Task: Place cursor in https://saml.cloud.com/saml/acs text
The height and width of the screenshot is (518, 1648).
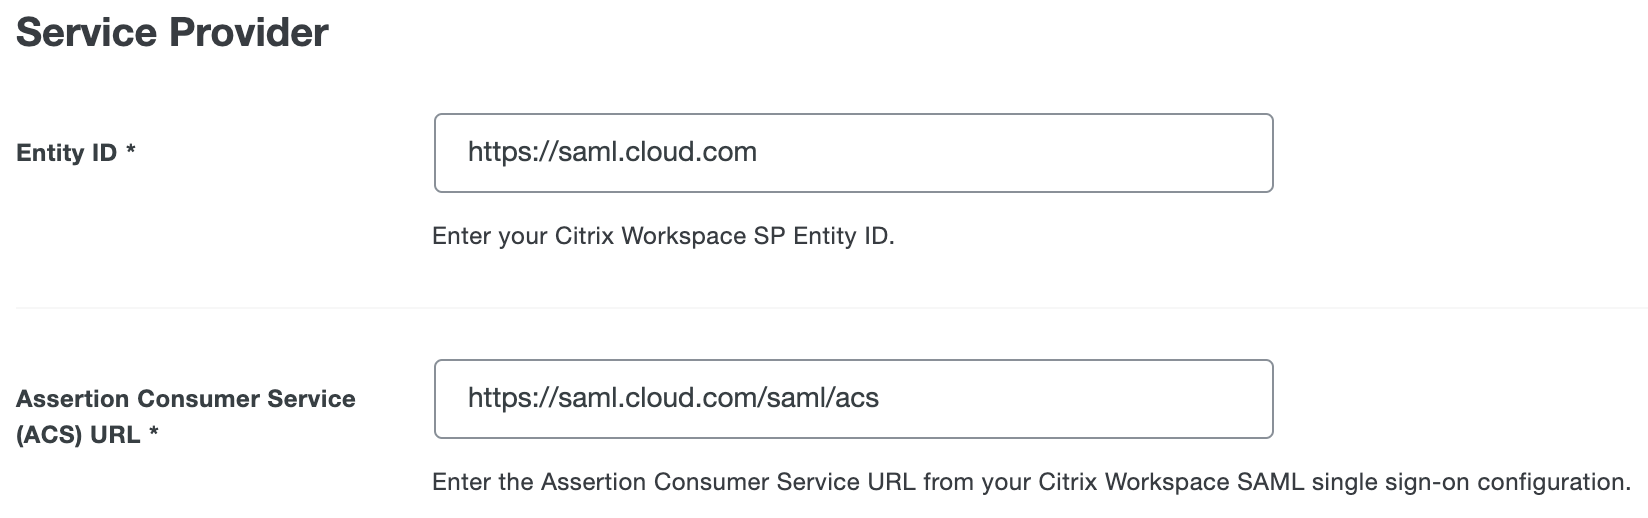Action: point(673,399)
